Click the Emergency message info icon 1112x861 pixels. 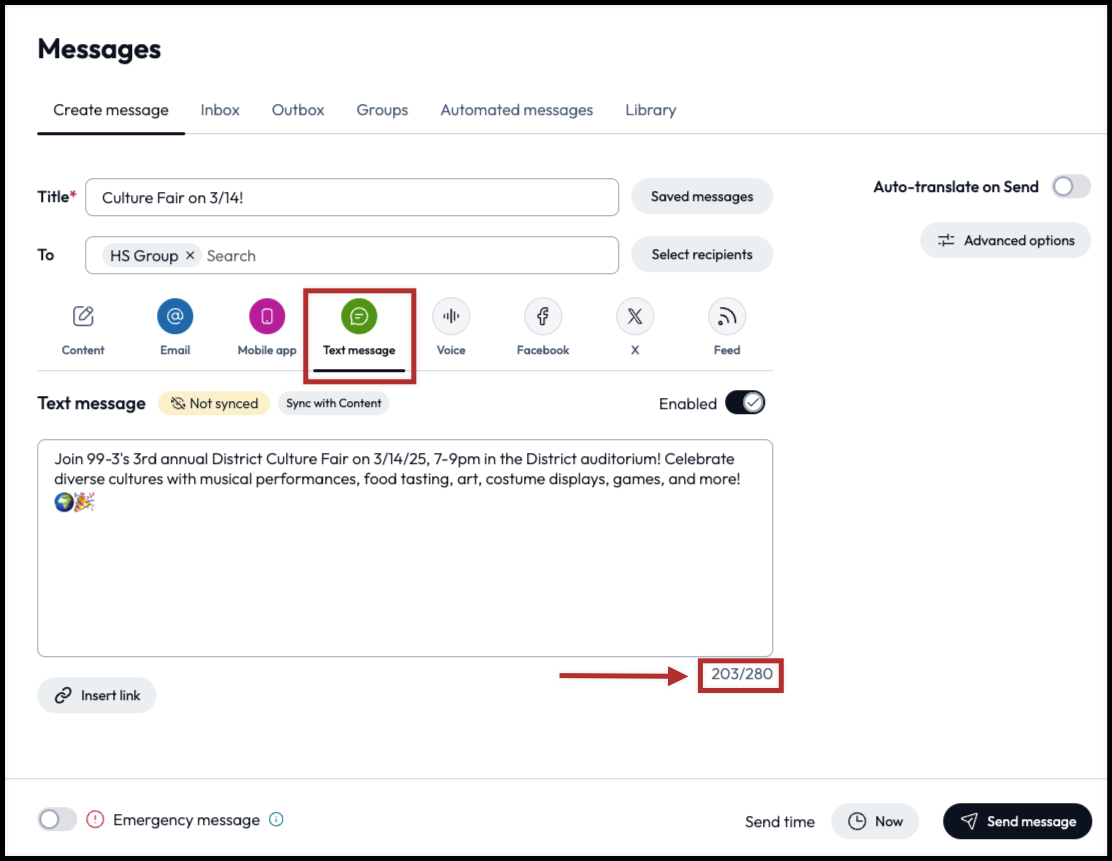(x=277, y=820)
